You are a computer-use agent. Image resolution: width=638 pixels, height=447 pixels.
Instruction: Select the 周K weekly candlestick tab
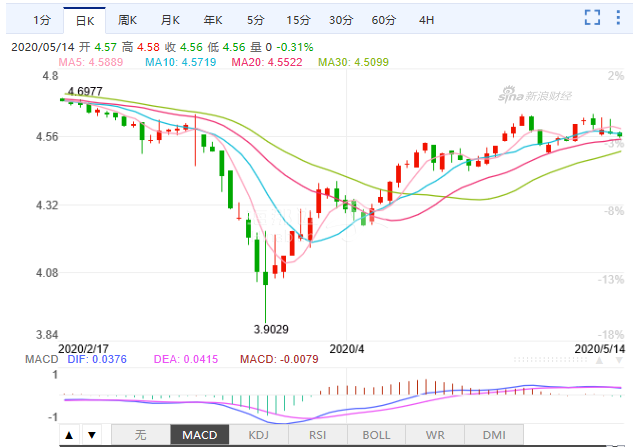pos(128,20)
